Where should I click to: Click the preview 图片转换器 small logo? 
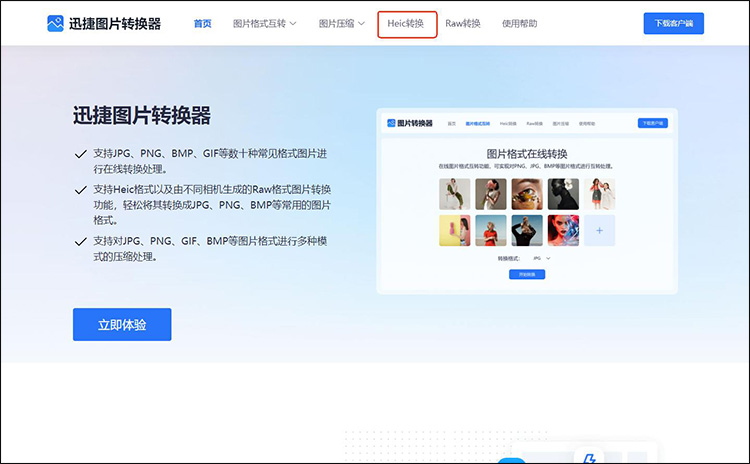pyautogui.click(x=409, y=123)
